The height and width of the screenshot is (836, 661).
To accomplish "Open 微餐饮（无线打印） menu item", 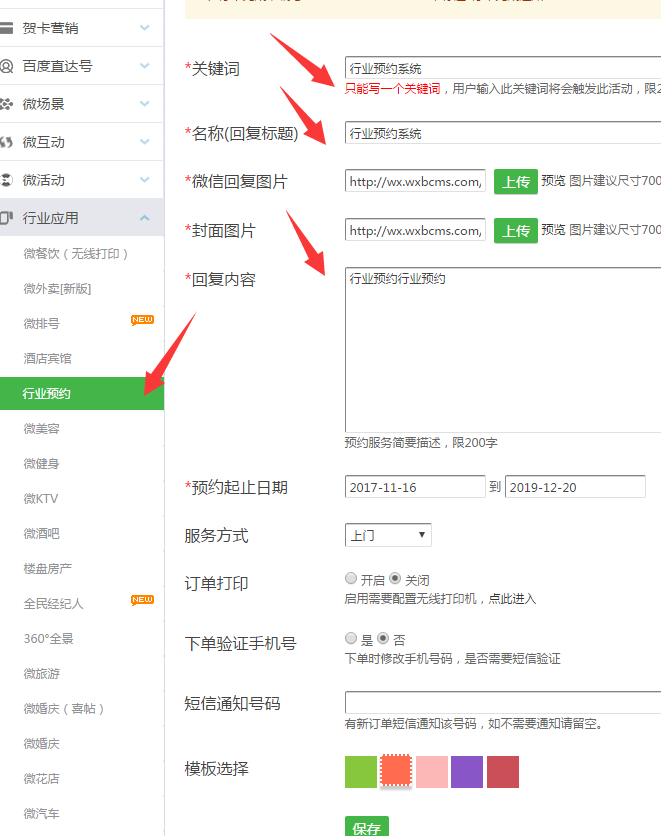I will click(x=76, y=254).
